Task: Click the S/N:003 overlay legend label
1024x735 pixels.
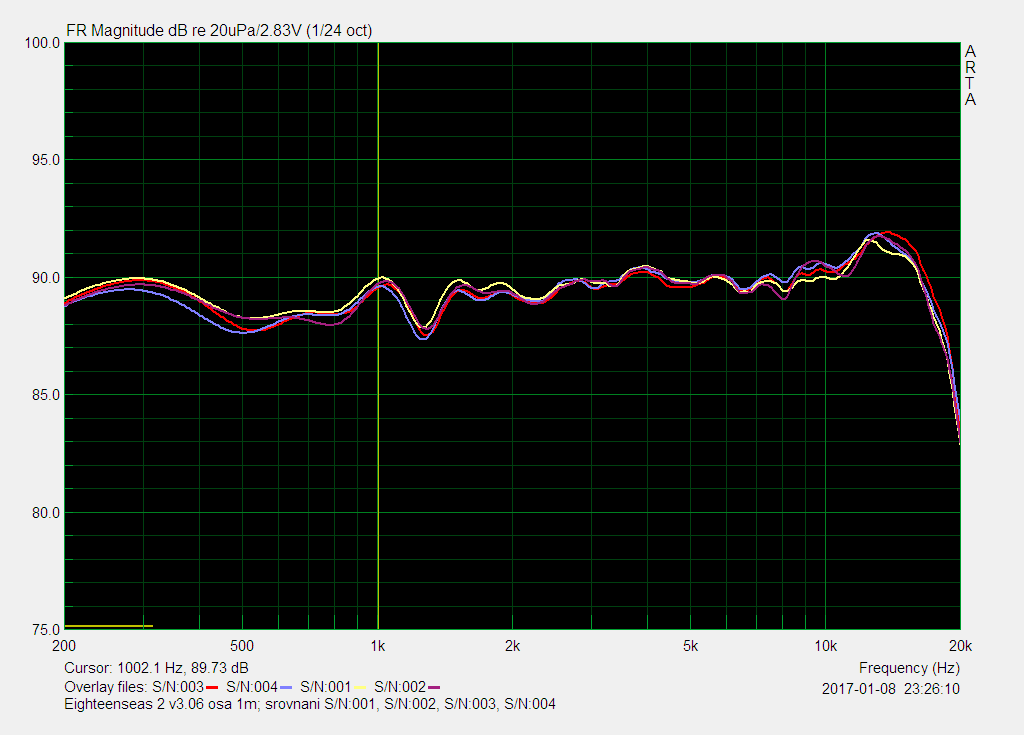Action: pyautogui.click(x=178, y=687)
